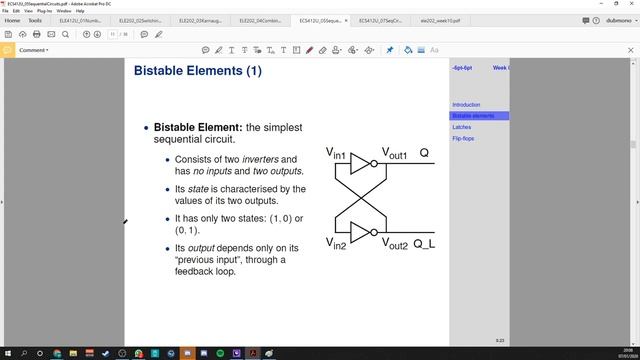Follow the Bistable elements link in slide sidebar
The height and width of the screenshot is (360, 640).
point(473,116)
